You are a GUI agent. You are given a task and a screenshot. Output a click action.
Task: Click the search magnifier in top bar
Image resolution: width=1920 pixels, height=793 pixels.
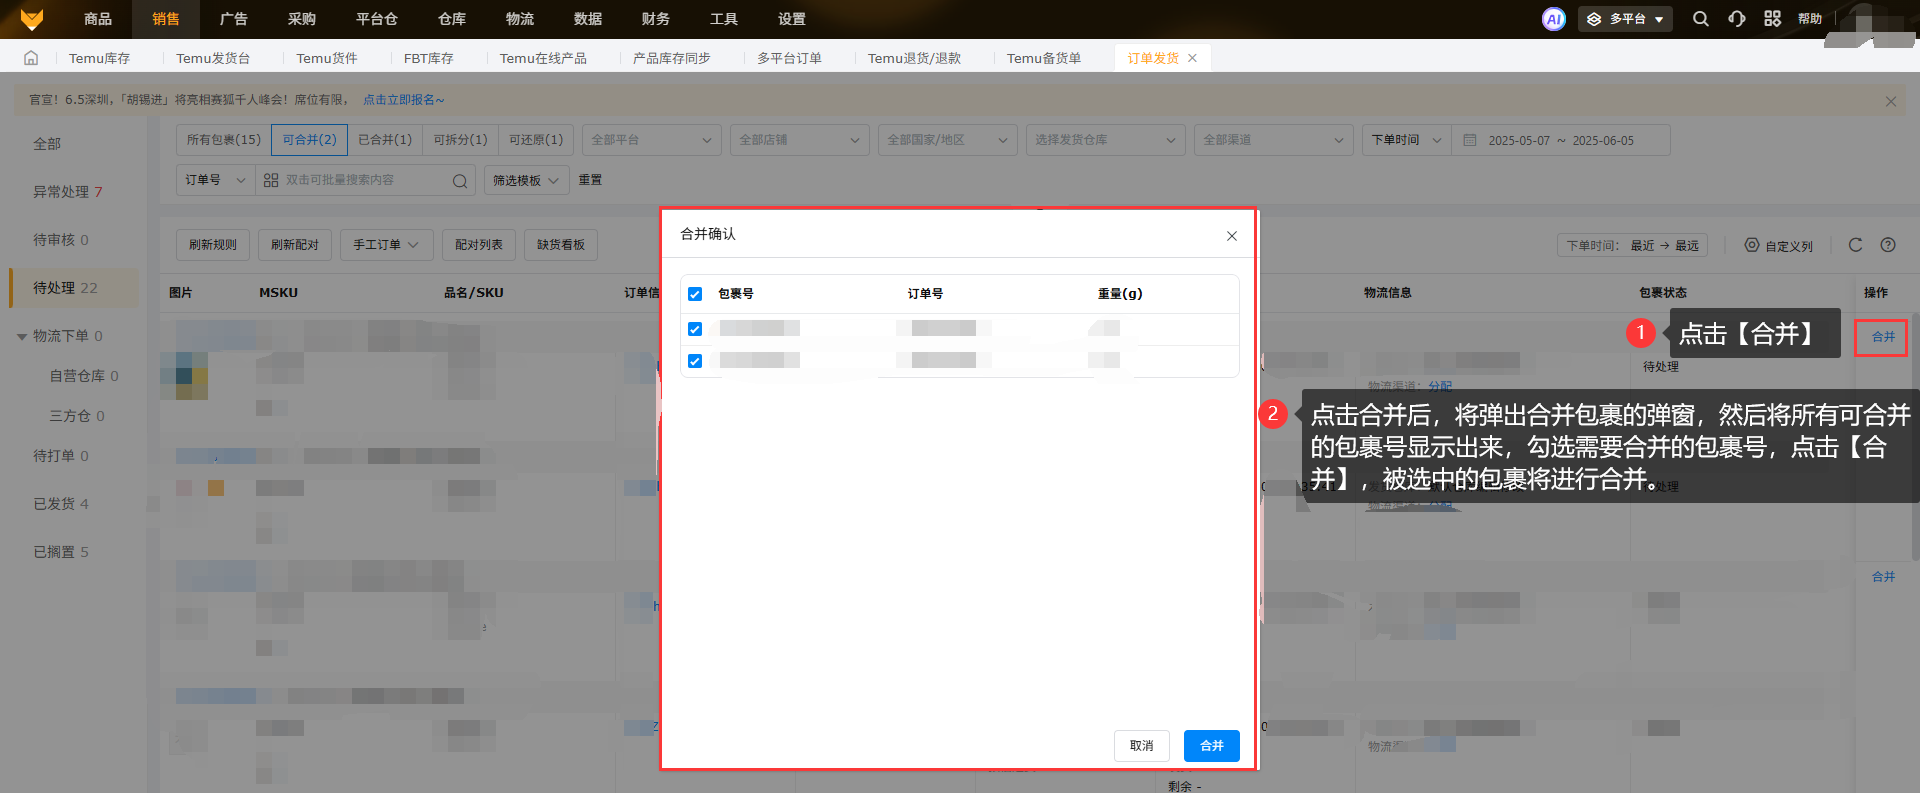[1700, 19]
